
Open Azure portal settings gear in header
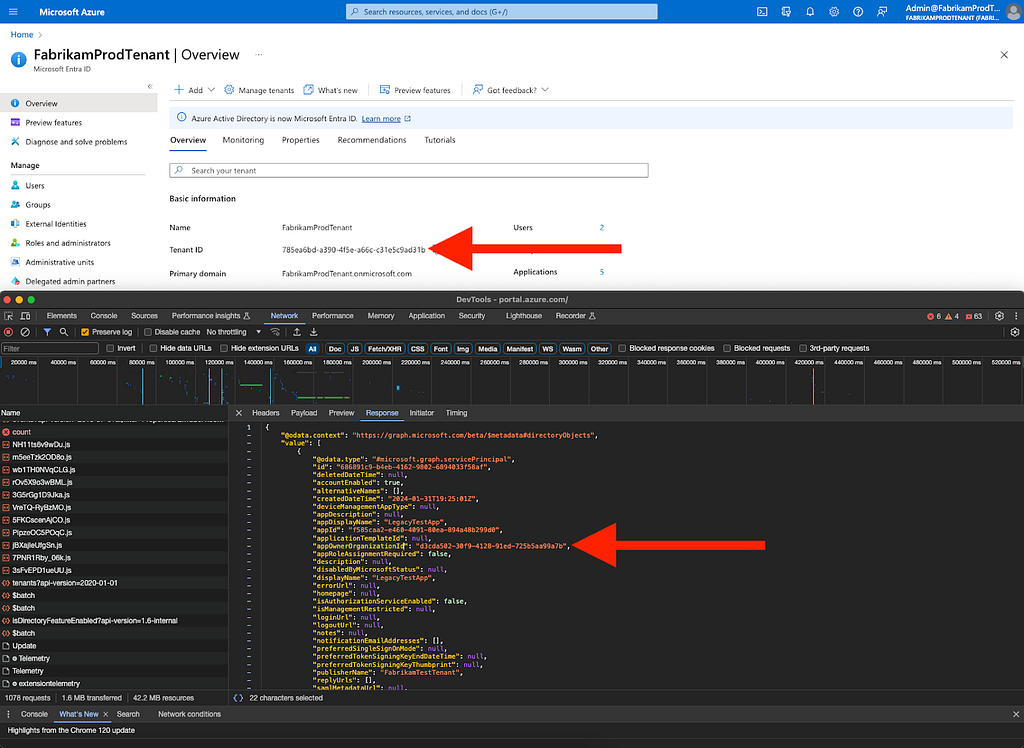point(834,12)
